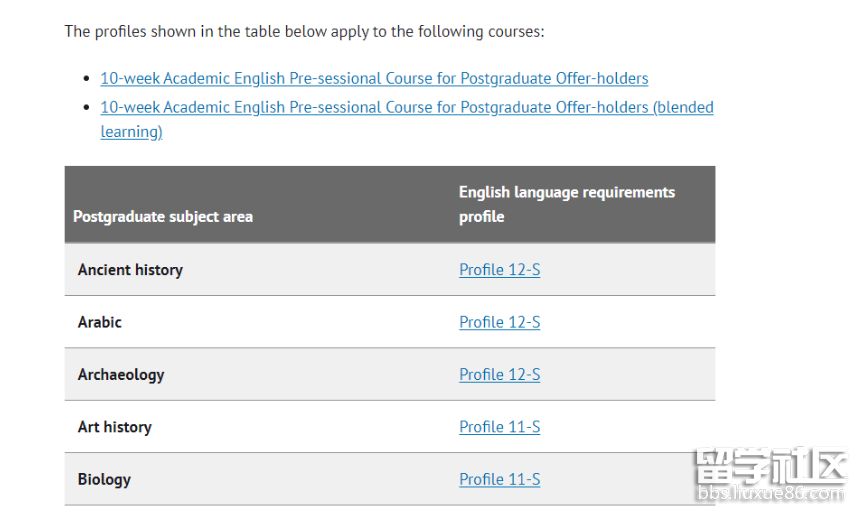
Task: Click the intro sentence about profiles shown
Action: [304, 31]
